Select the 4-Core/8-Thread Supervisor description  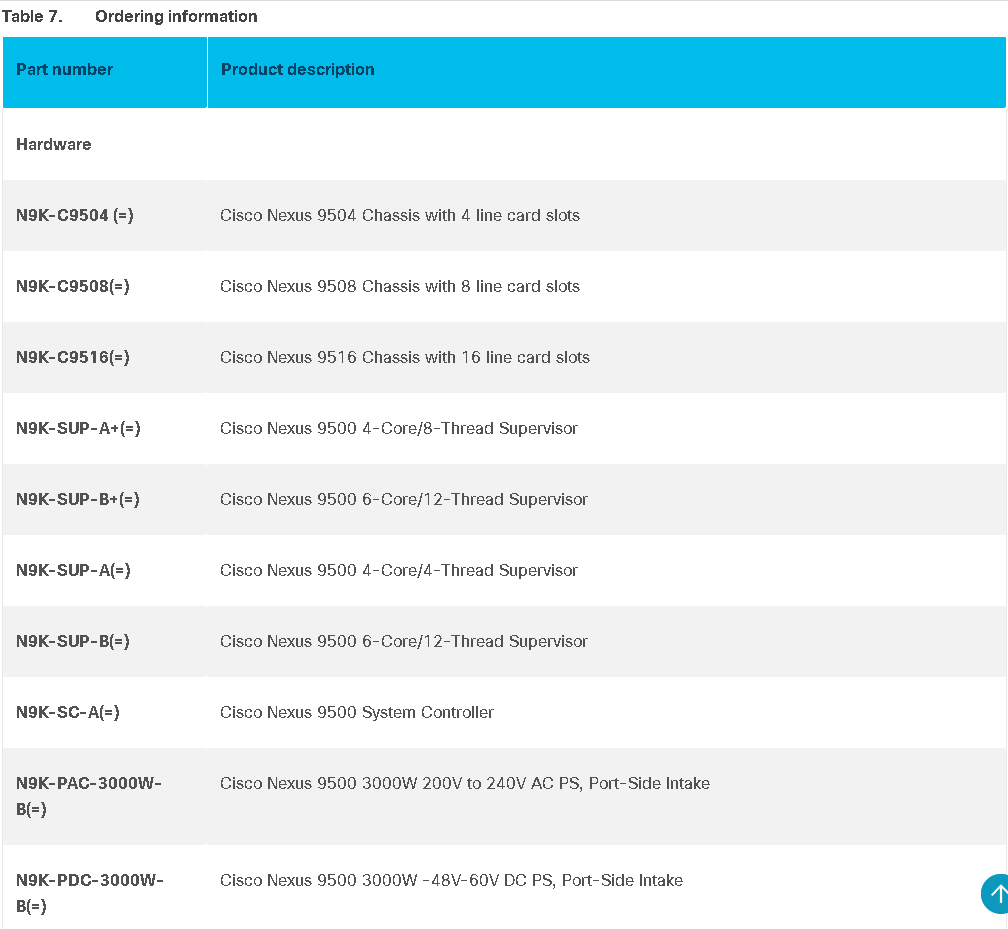(x=399, y=428)
